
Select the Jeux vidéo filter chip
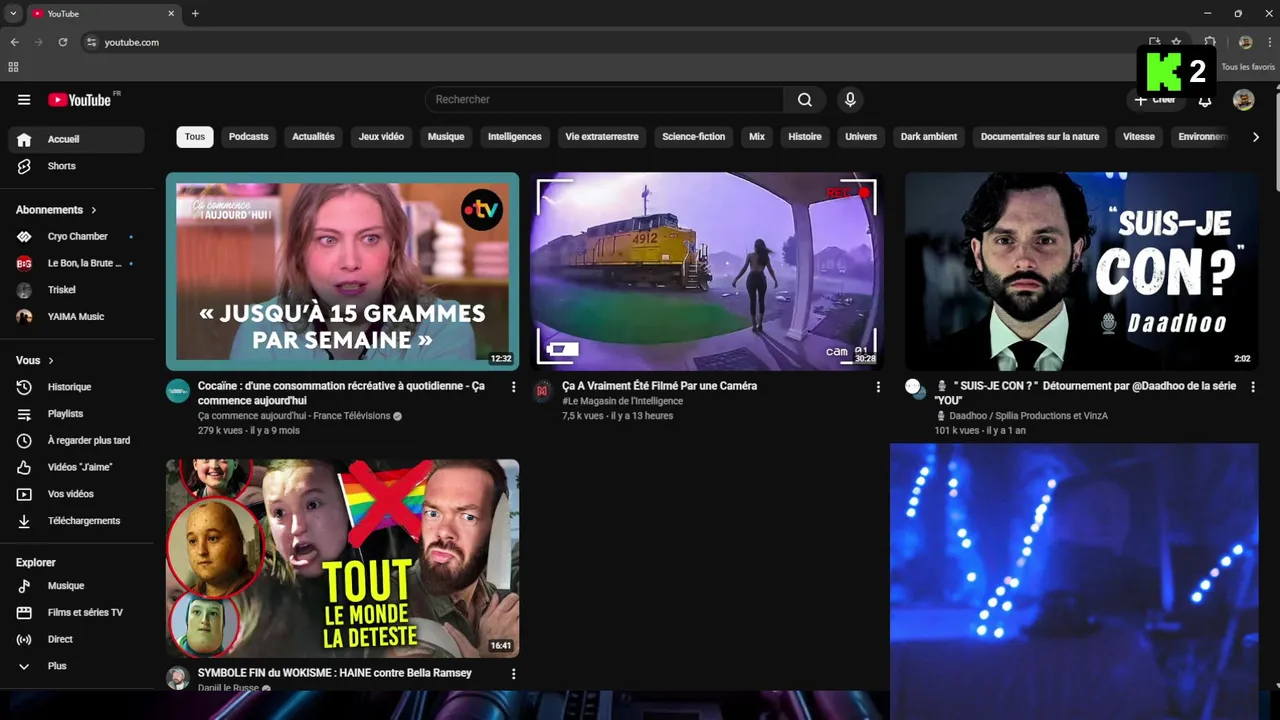[x=381, y=137]
